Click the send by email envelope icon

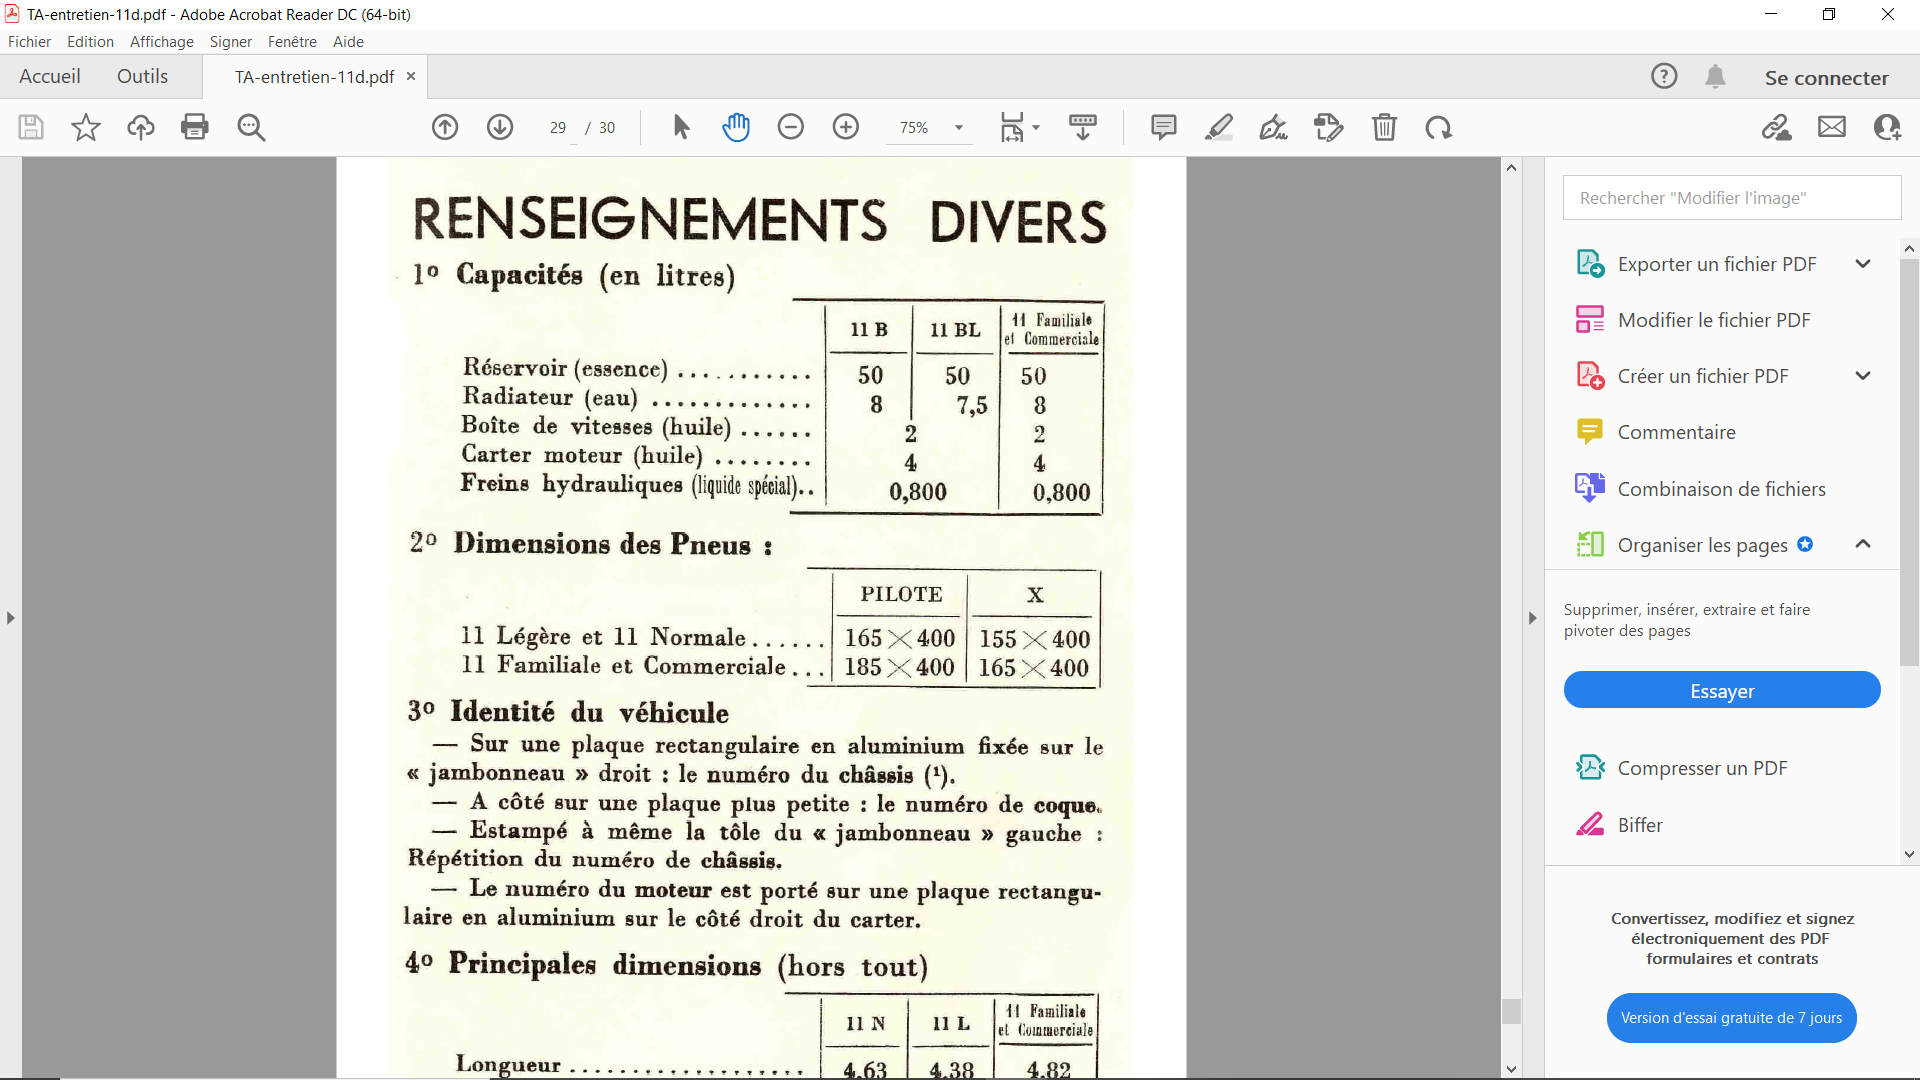point(1832,127)
